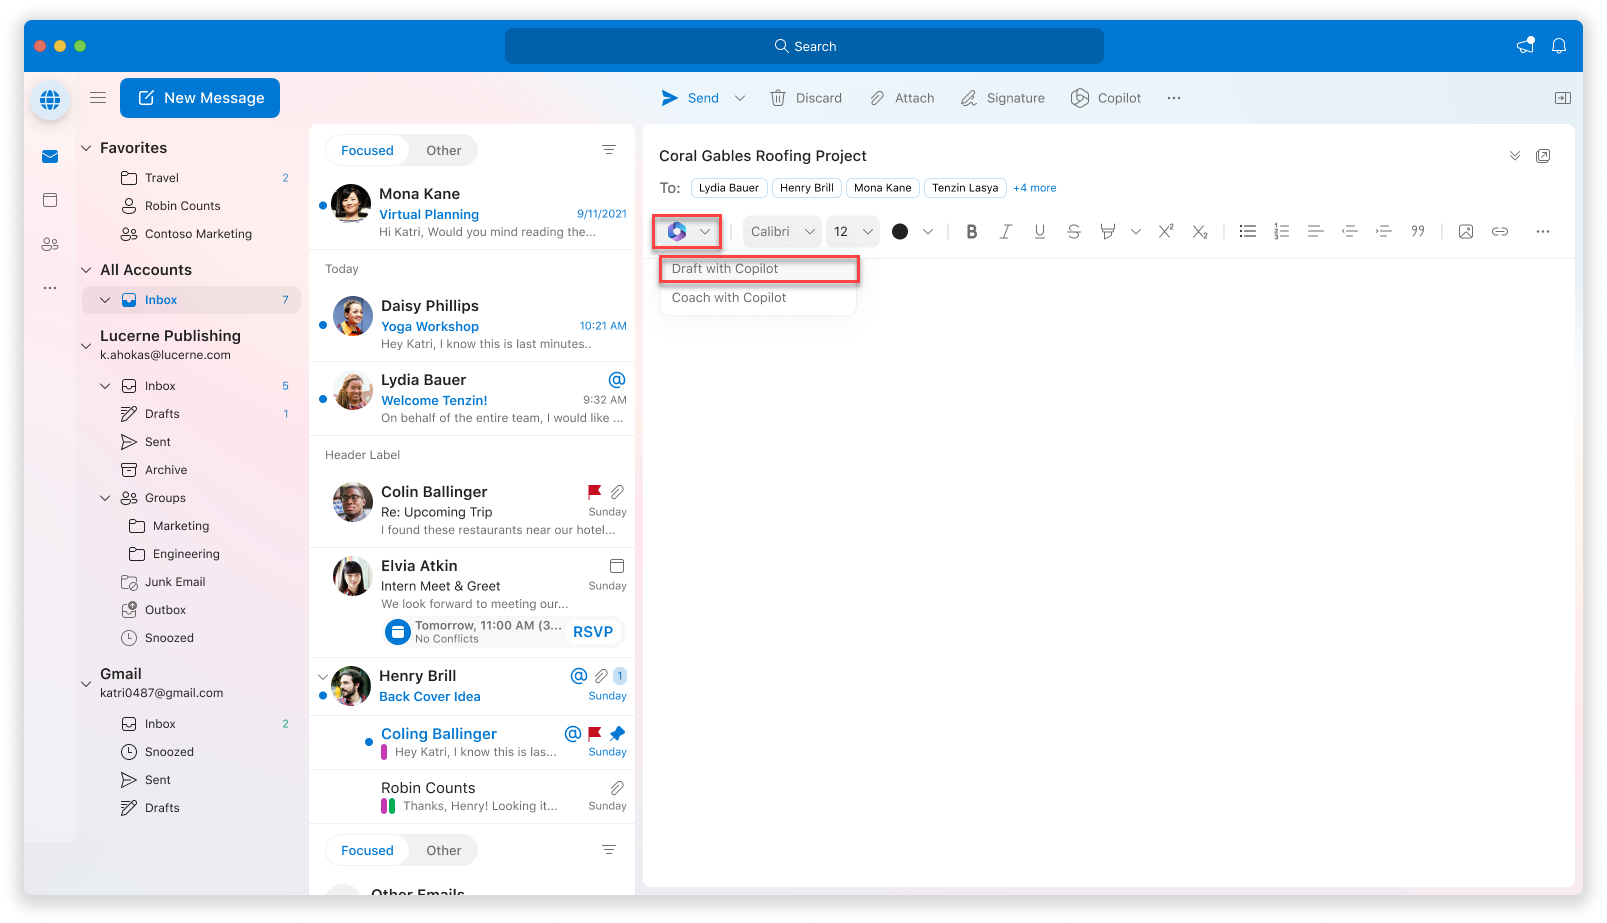Collapse the Favorites section

tap(86, 148)
